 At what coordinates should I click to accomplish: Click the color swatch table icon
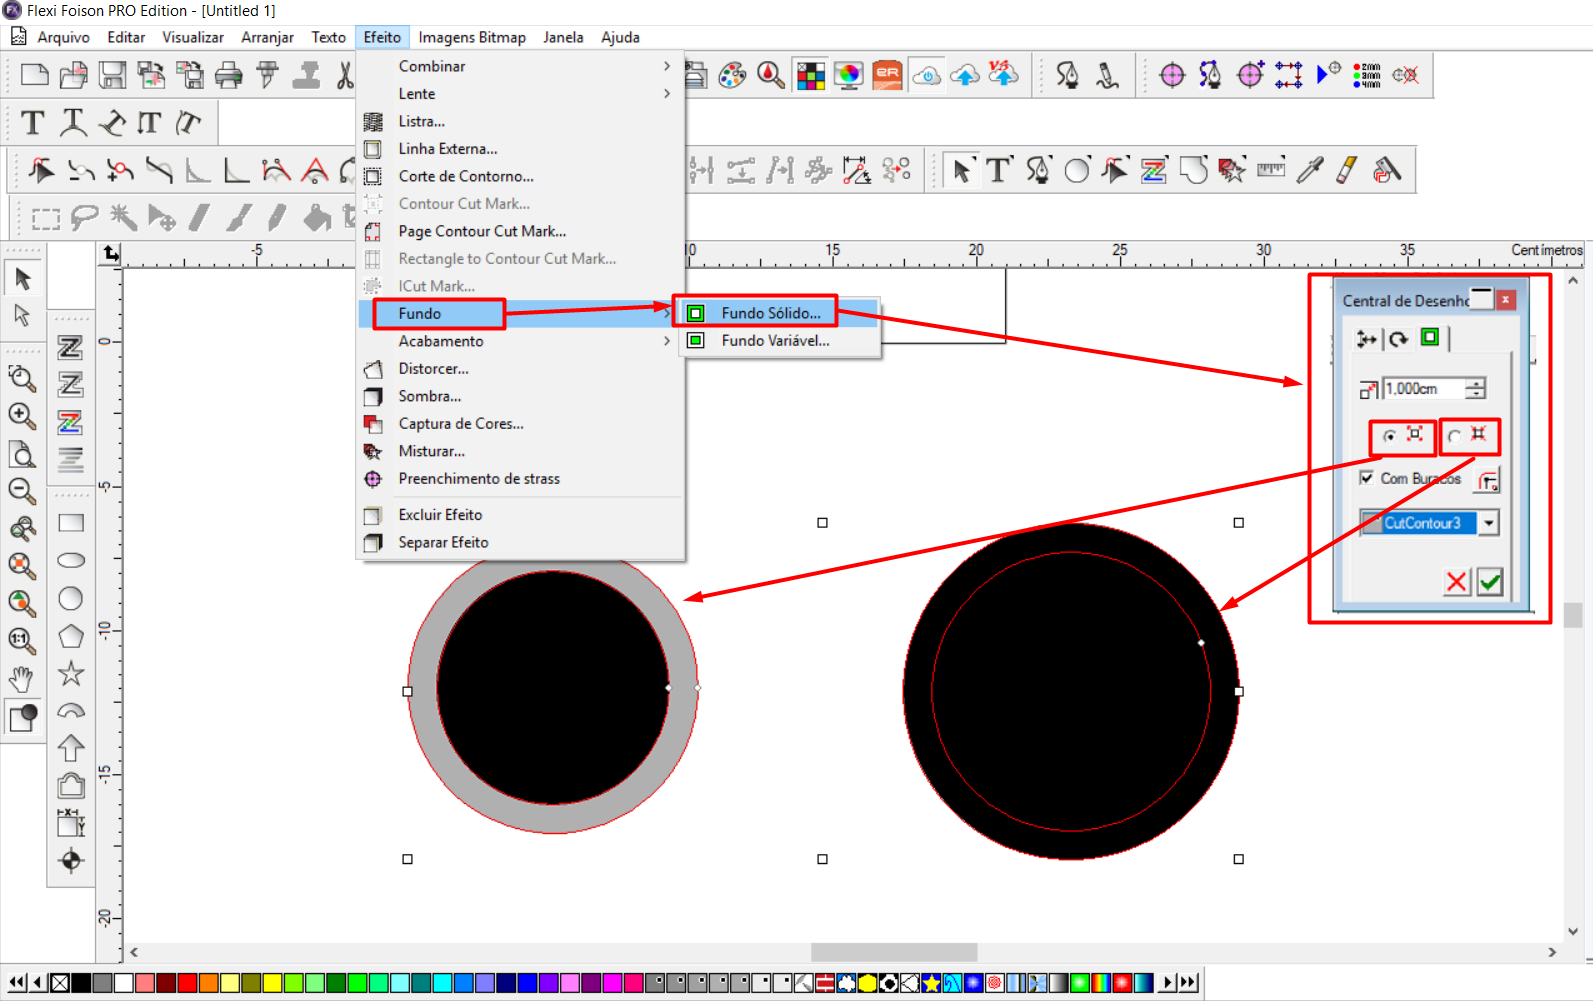click(x=811, y=75)
